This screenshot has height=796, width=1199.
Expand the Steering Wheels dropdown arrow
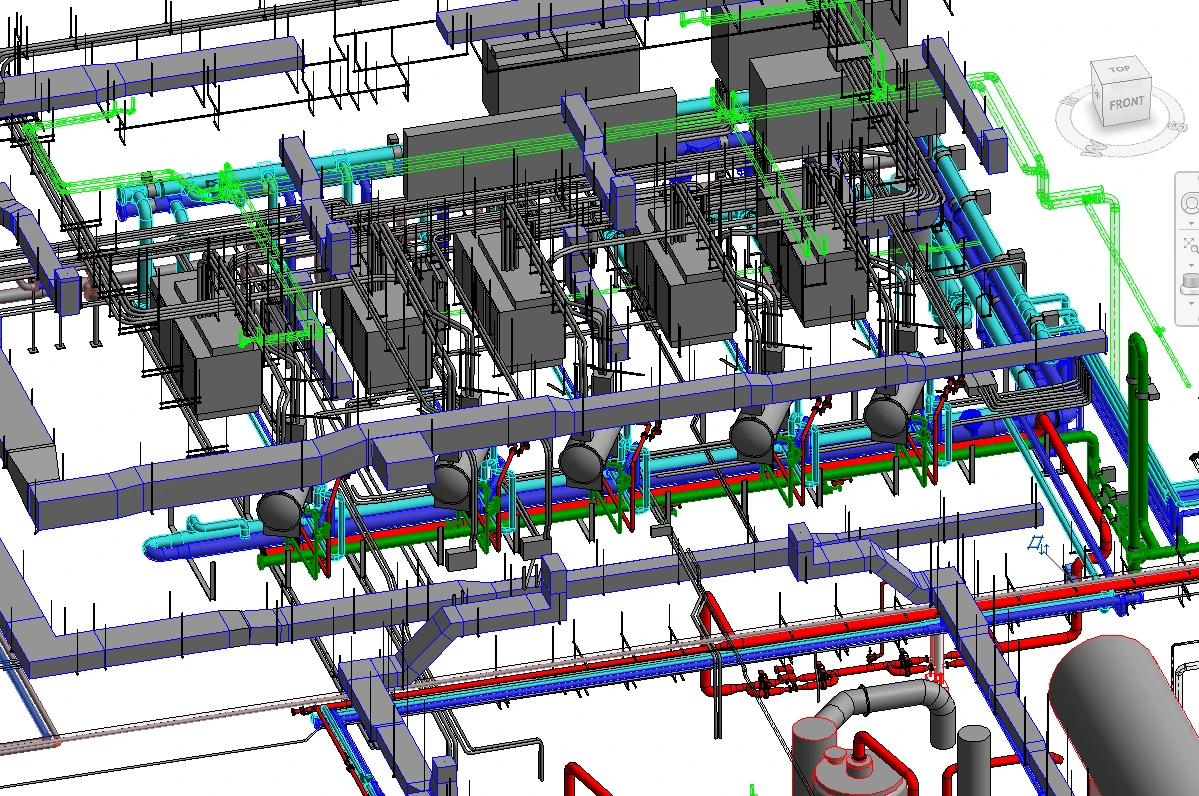coord(1191,223)
